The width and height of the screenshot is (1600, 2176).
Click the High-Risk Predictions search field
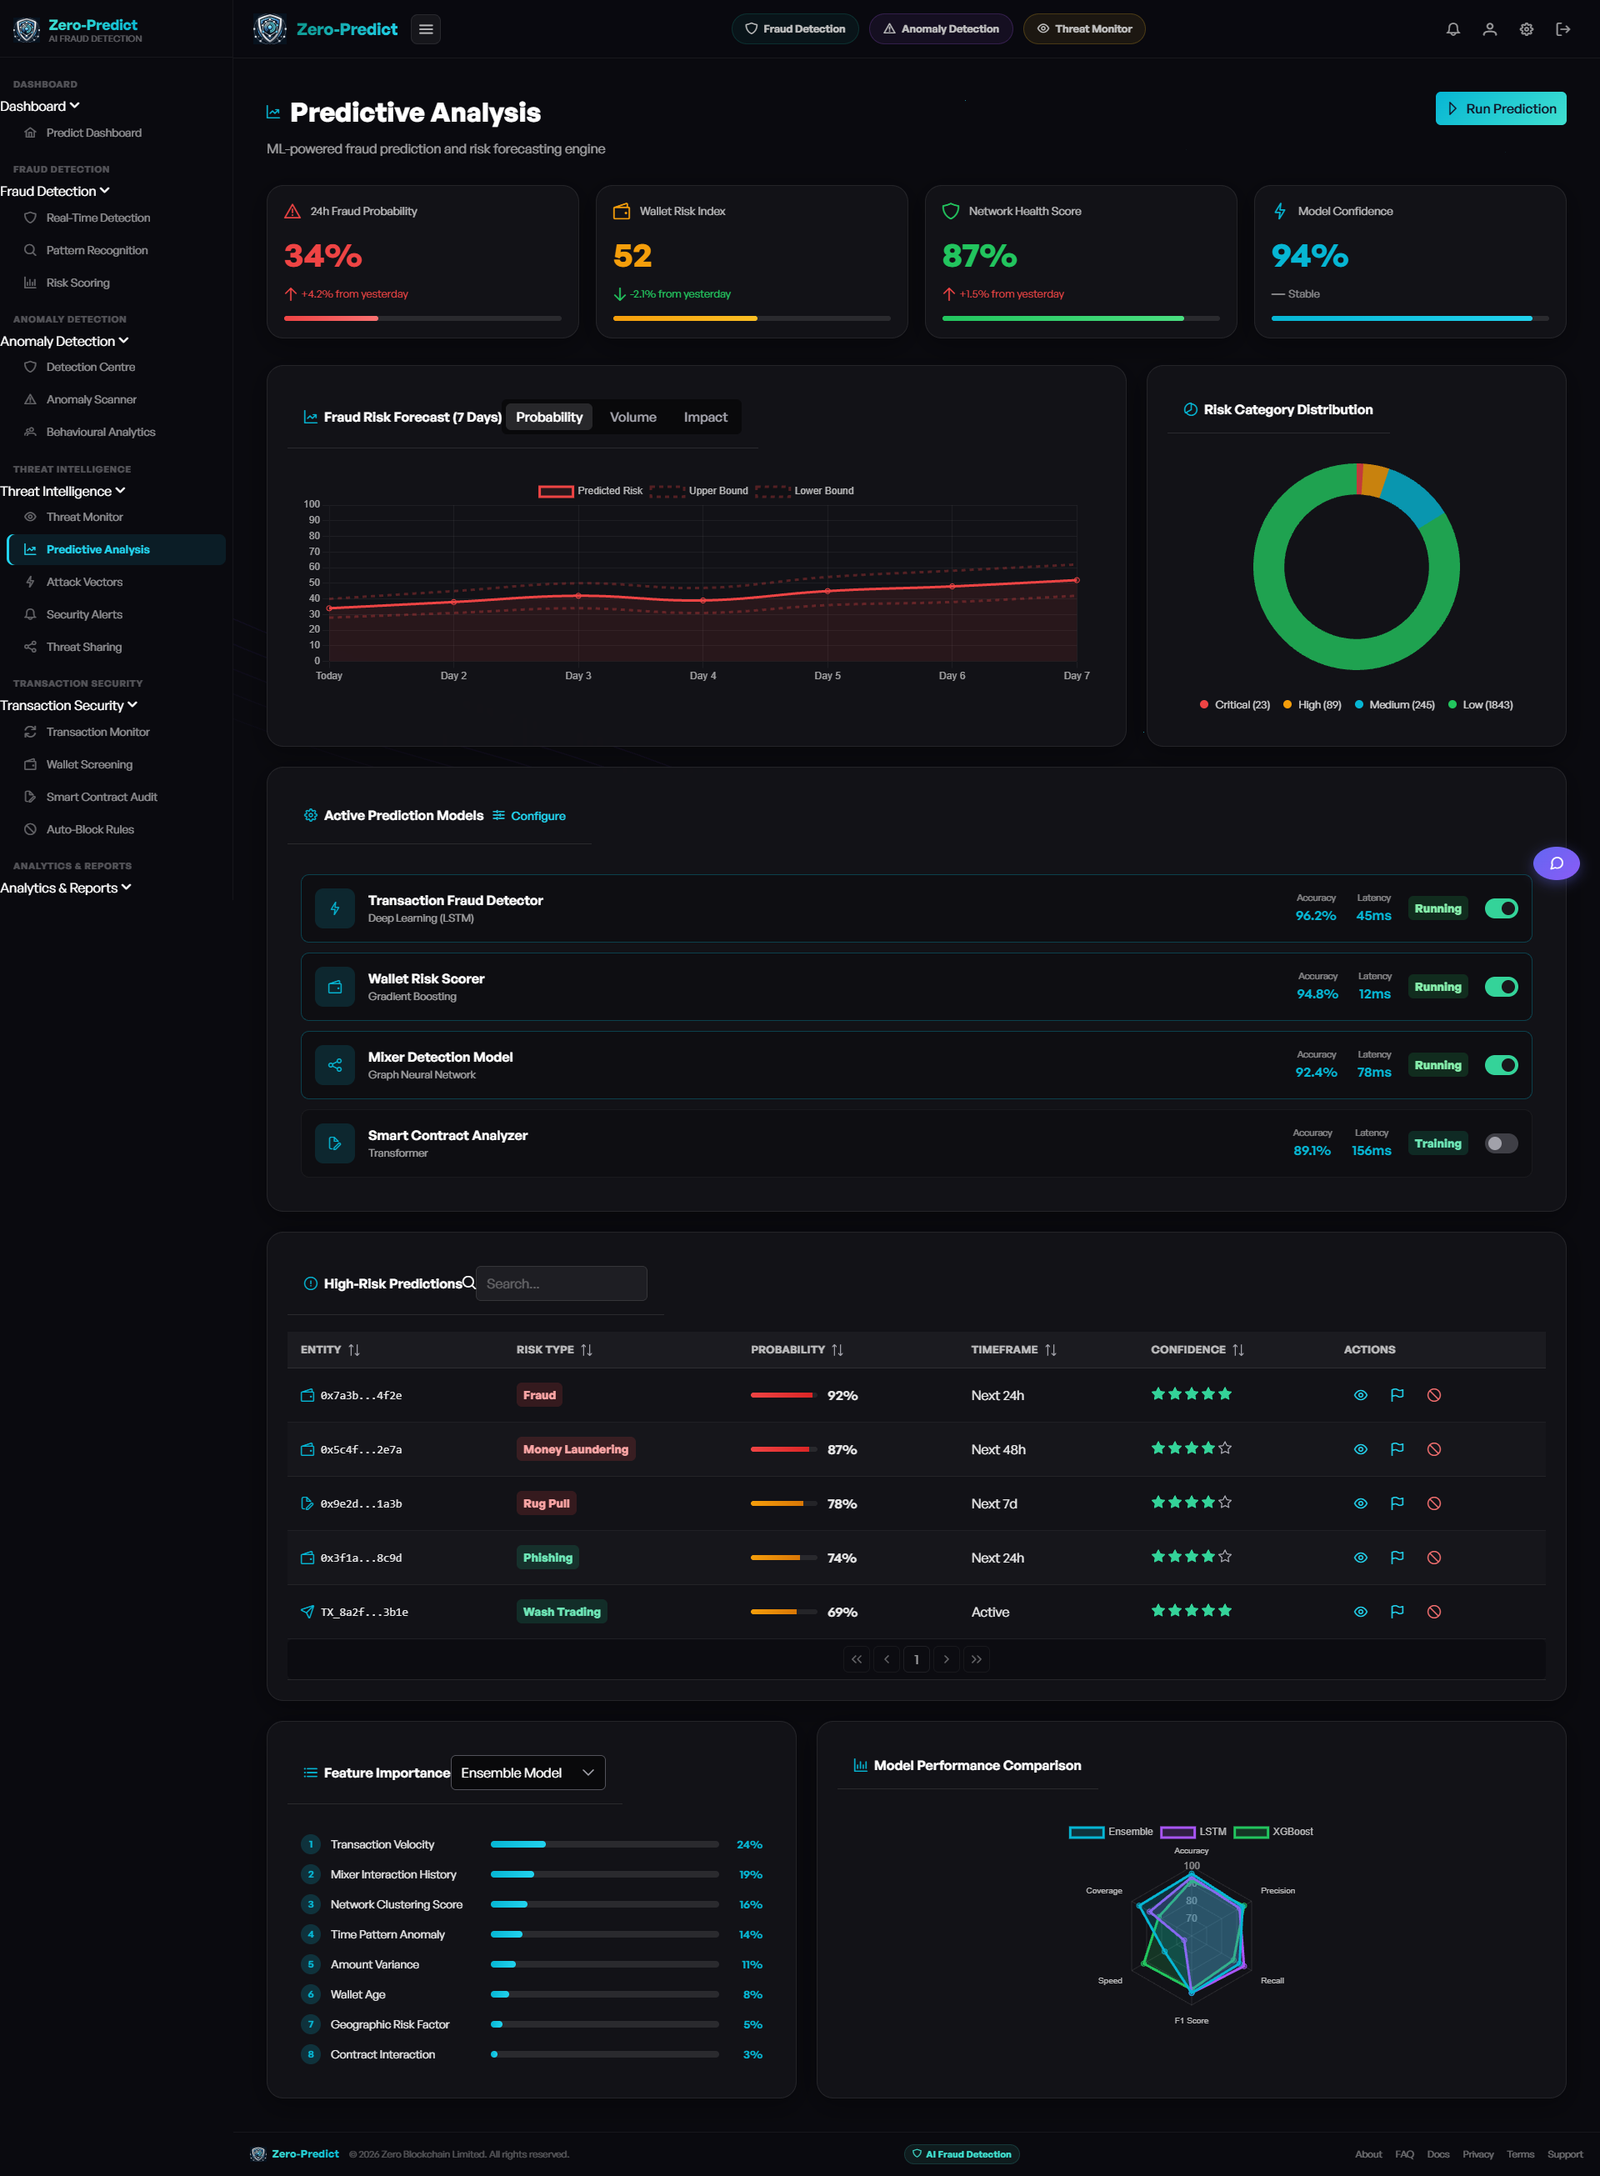[561, 1284]
